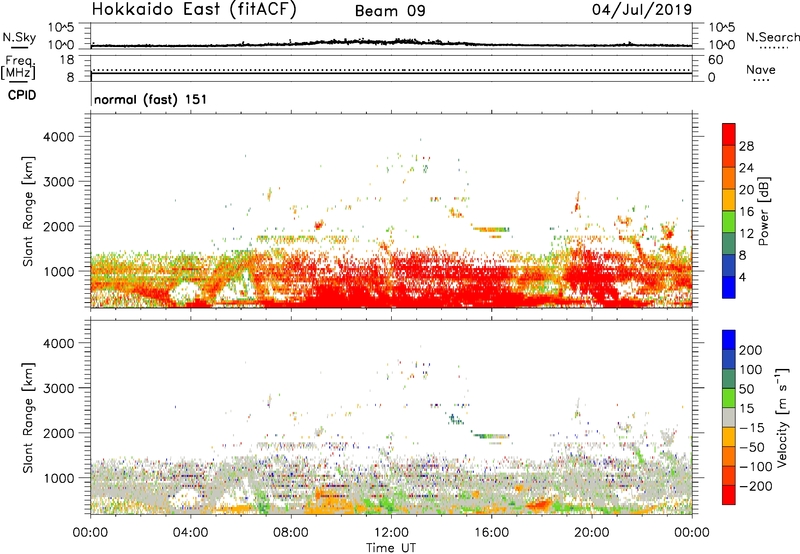The height and width of the screenshot is (554, 800).
Task: Click '4000' on the power panel range axis
Action: click(59, 137)
